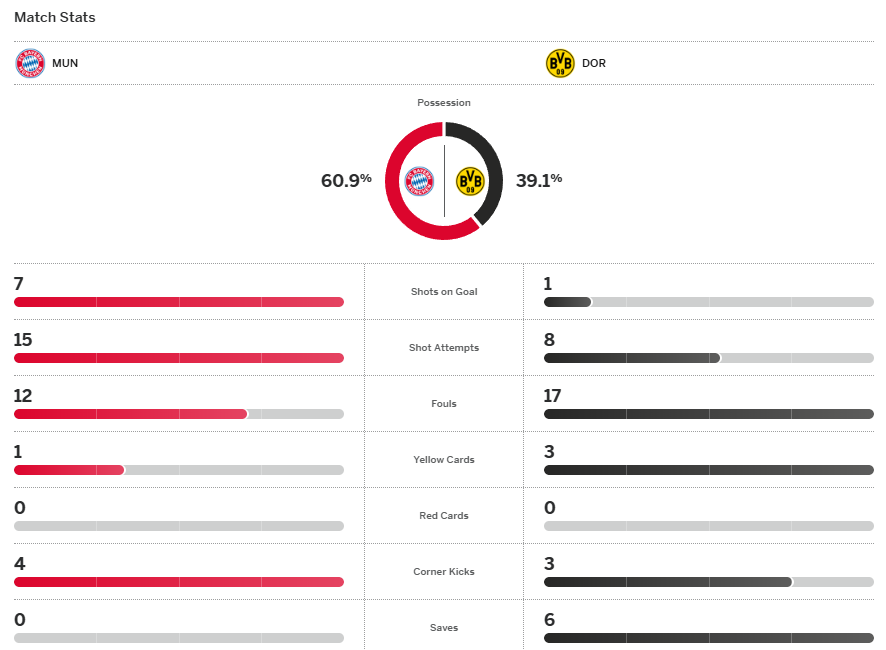Click Bayern's Shot Attempts bar
This screenshot has height=650, width=886.
178,358
